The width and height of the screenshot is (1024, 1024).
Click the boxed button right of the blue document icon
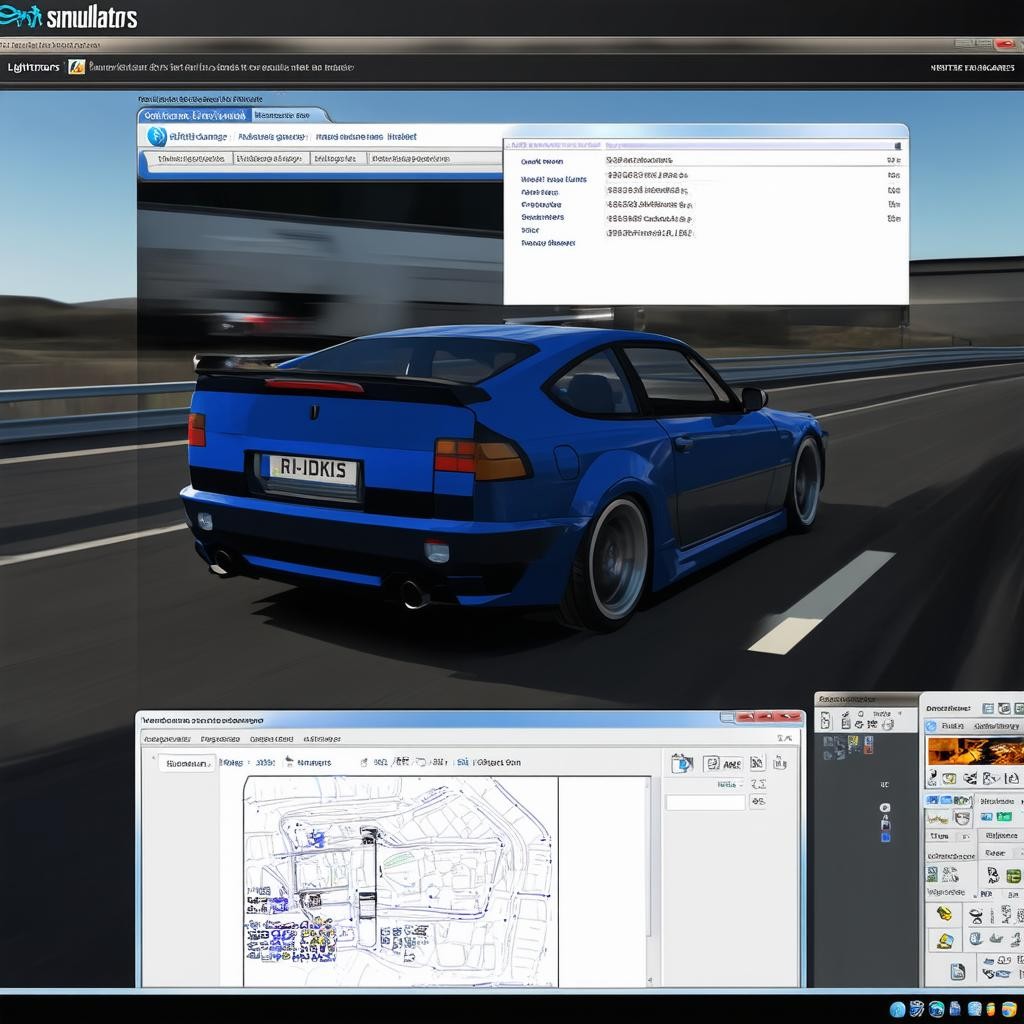(x=722, y=764)
